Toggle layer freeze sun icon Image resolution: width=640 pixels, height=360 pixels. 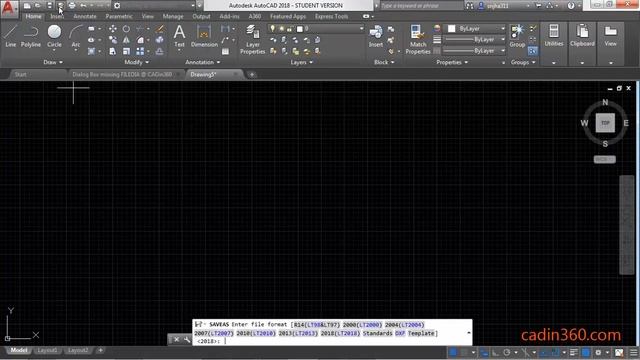click(281, 29)
